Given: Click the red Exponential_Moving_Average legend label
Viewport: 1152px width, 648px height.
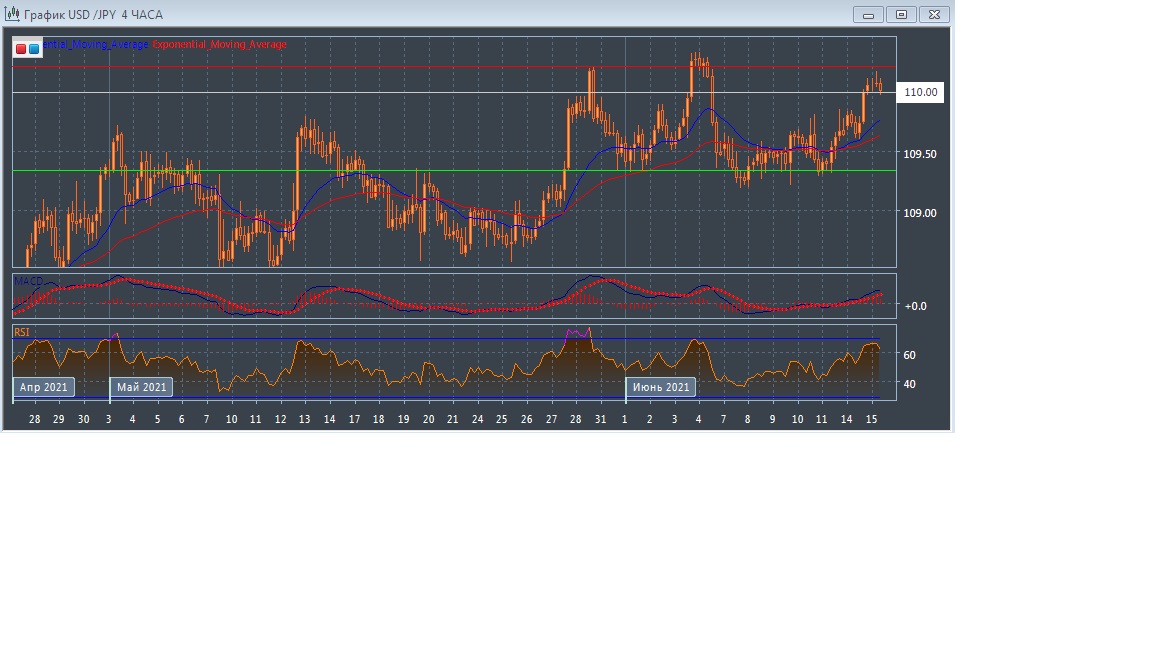Looking at the screenshot, I should [219, 45].
